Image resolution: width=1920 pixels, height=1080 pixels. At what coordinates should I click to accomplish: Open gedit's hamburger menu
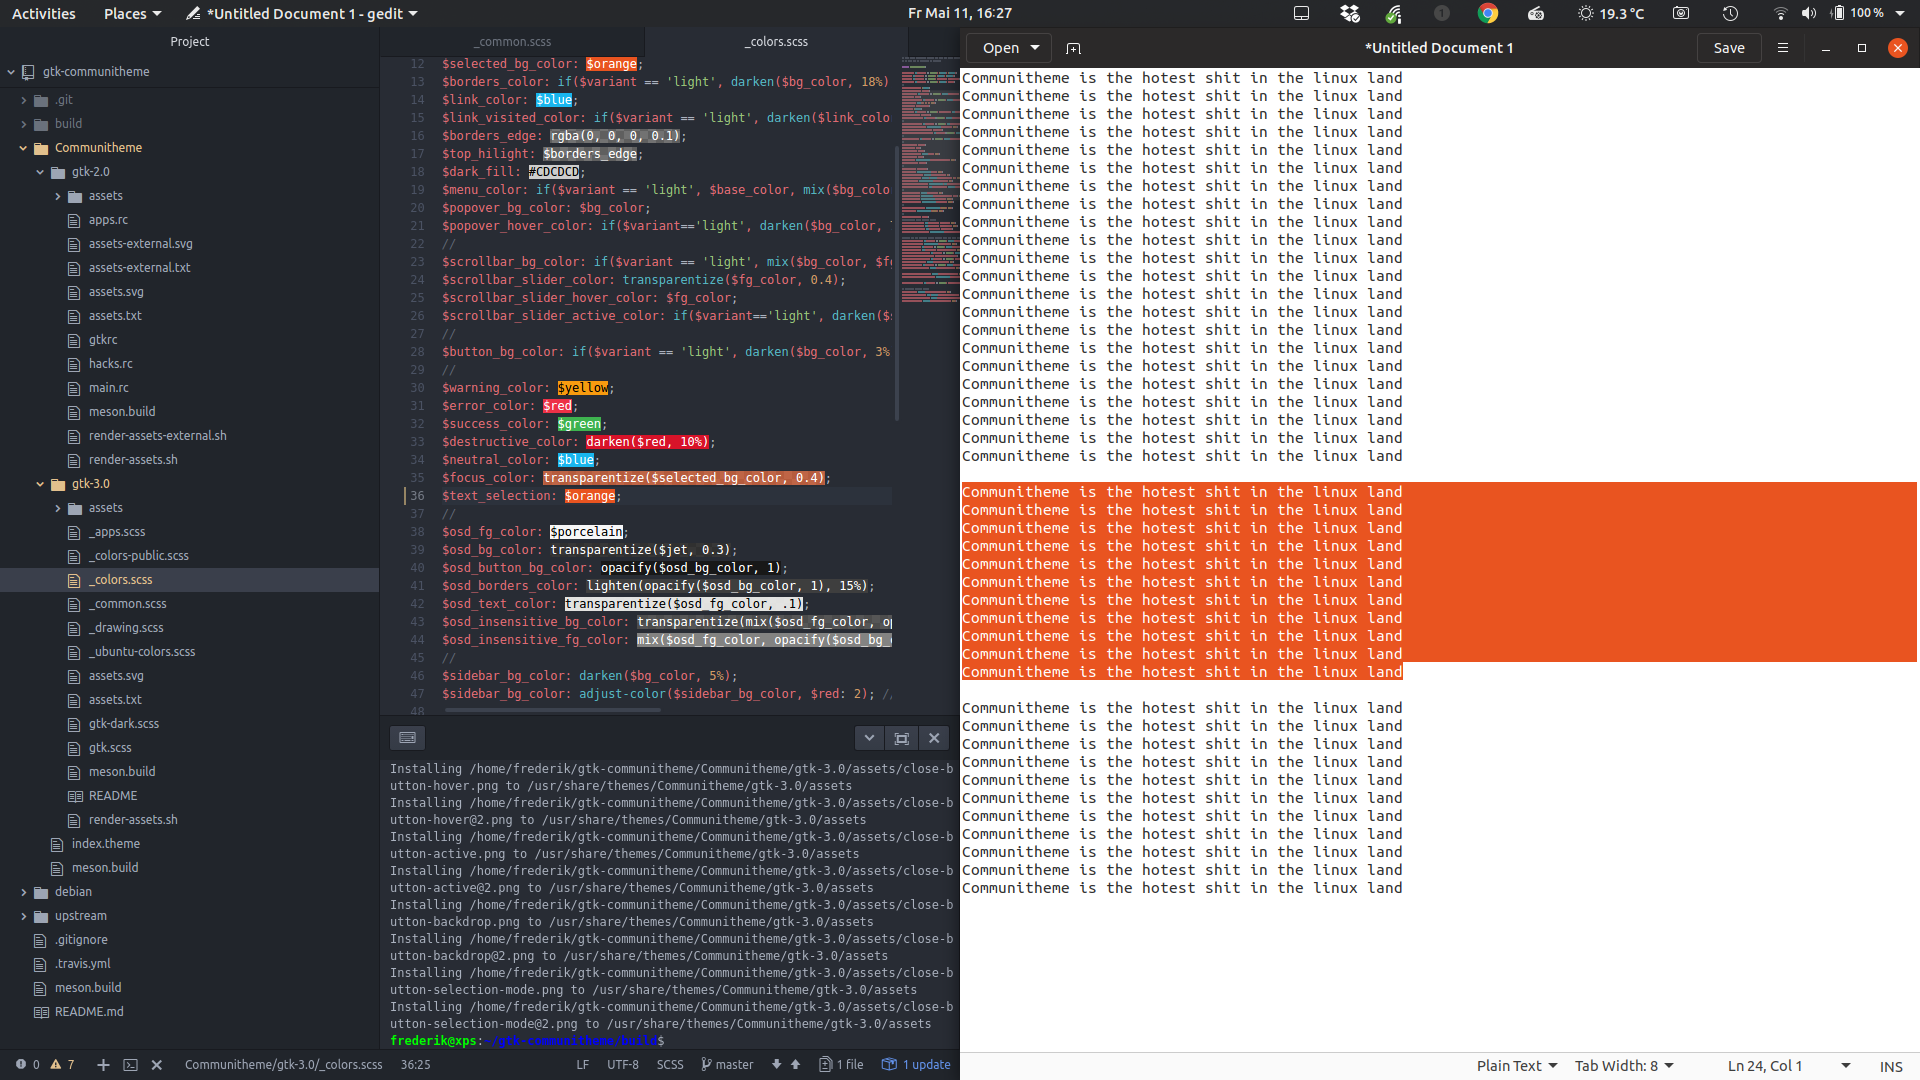(1783, 48)
